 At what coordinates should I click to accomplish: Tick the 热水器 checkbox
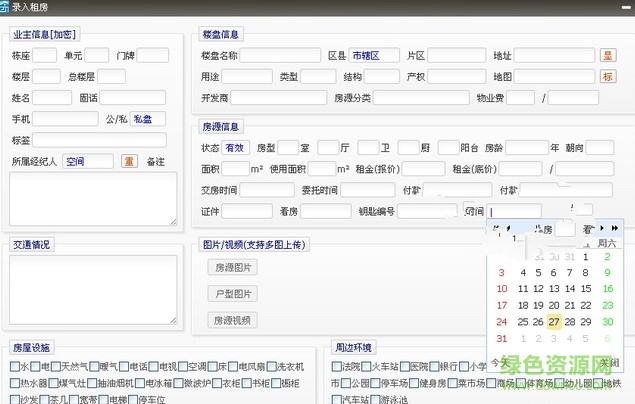point(14,383)
